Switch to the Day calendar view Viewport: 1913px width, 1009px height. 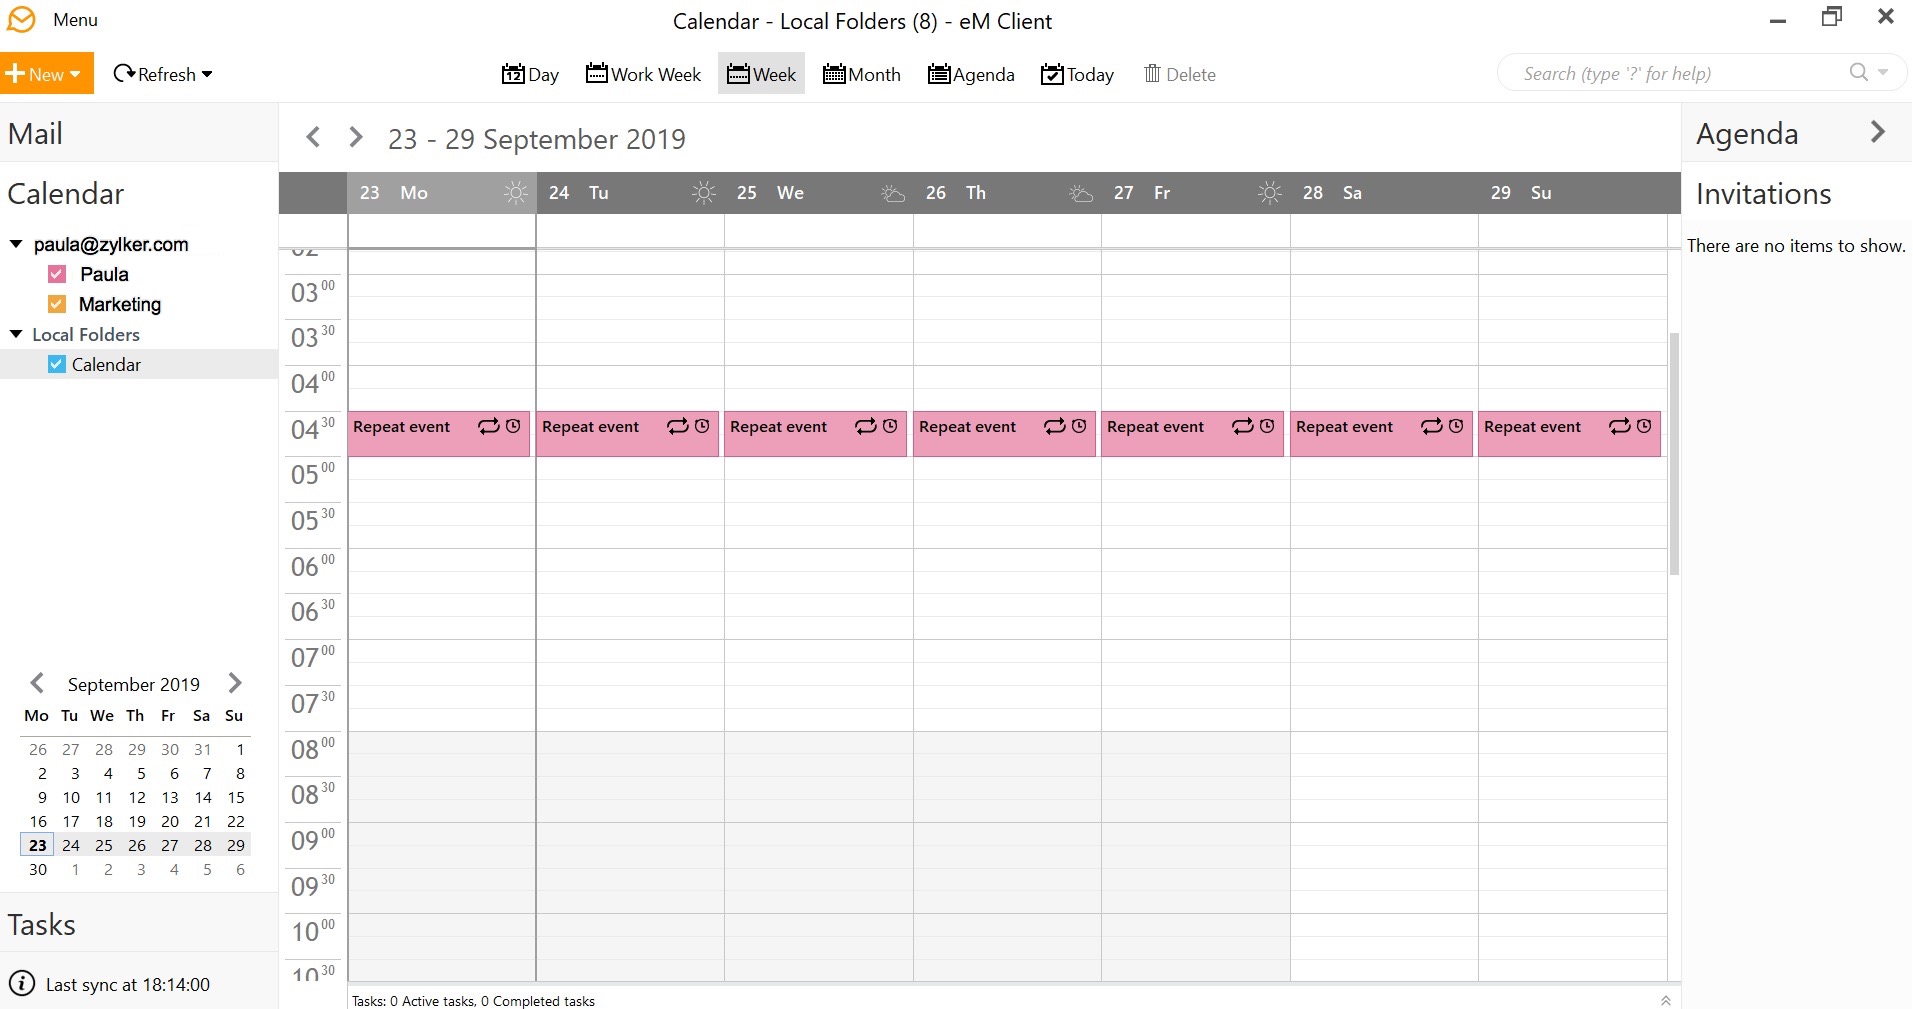click(529, 73)
